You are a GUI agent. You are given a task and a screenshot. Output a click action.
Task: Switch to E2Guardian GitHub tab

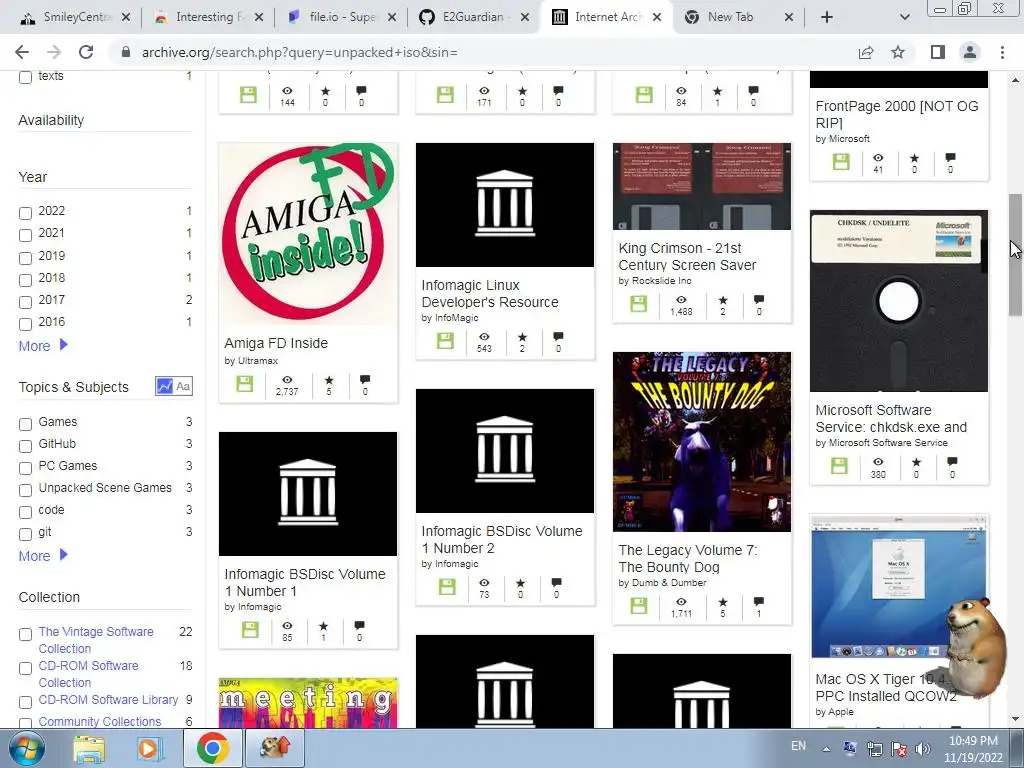click(473, 17)
